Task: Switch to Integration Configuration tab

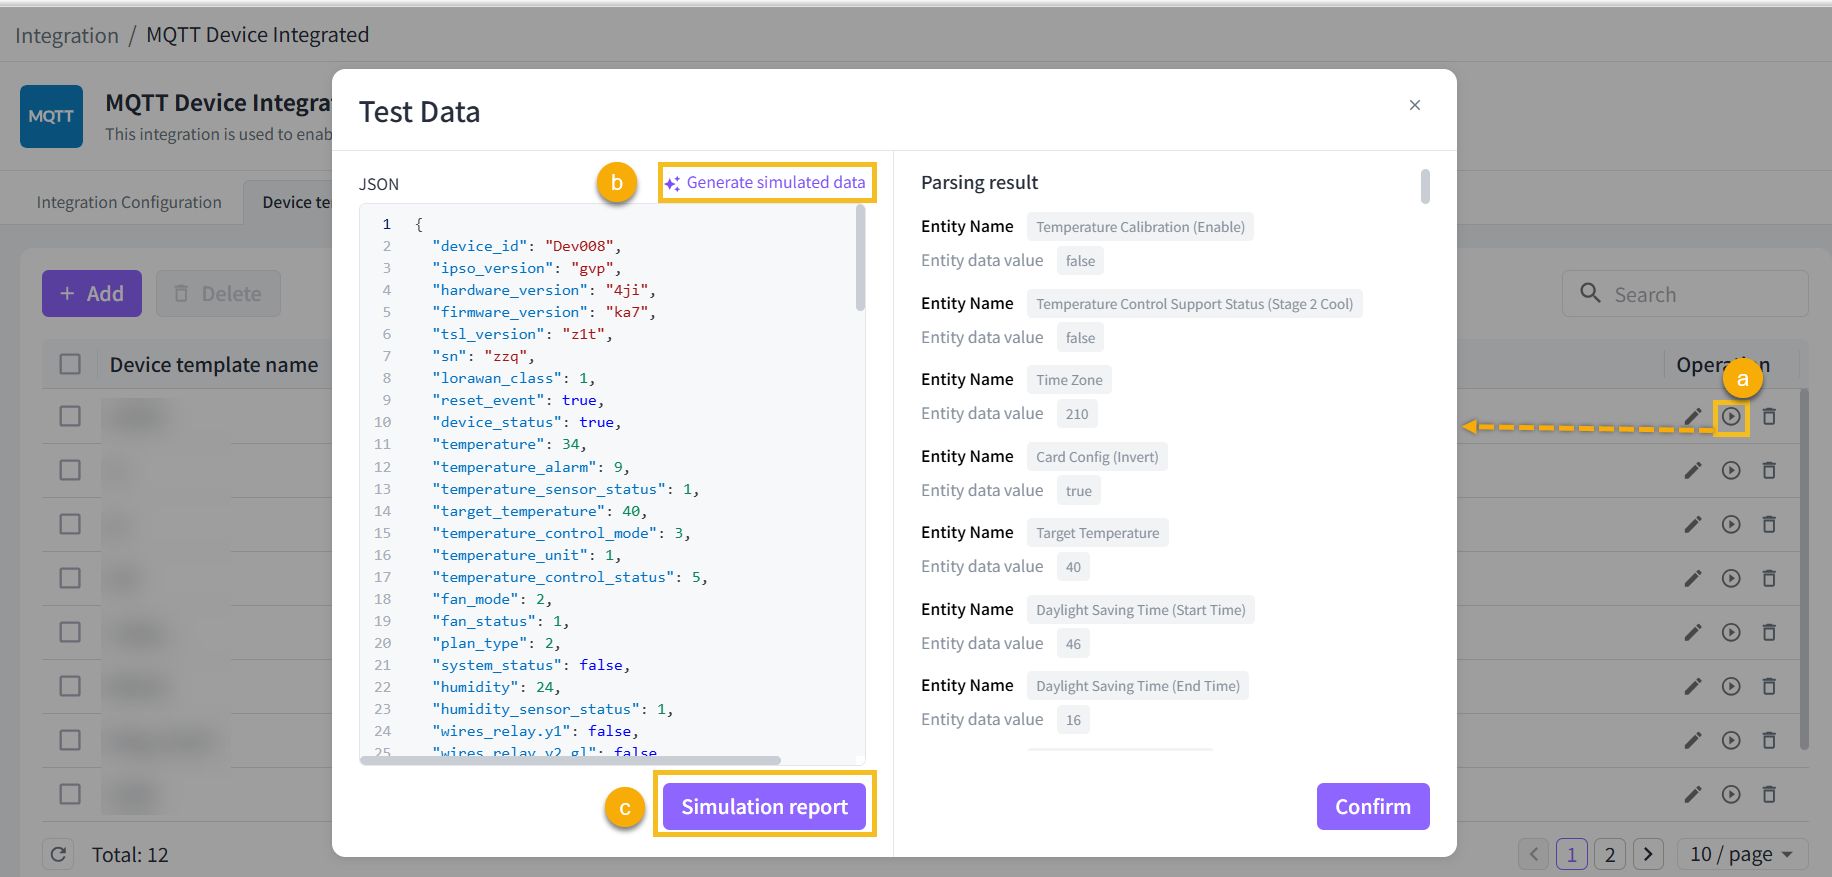Action: tap(129, 202)
